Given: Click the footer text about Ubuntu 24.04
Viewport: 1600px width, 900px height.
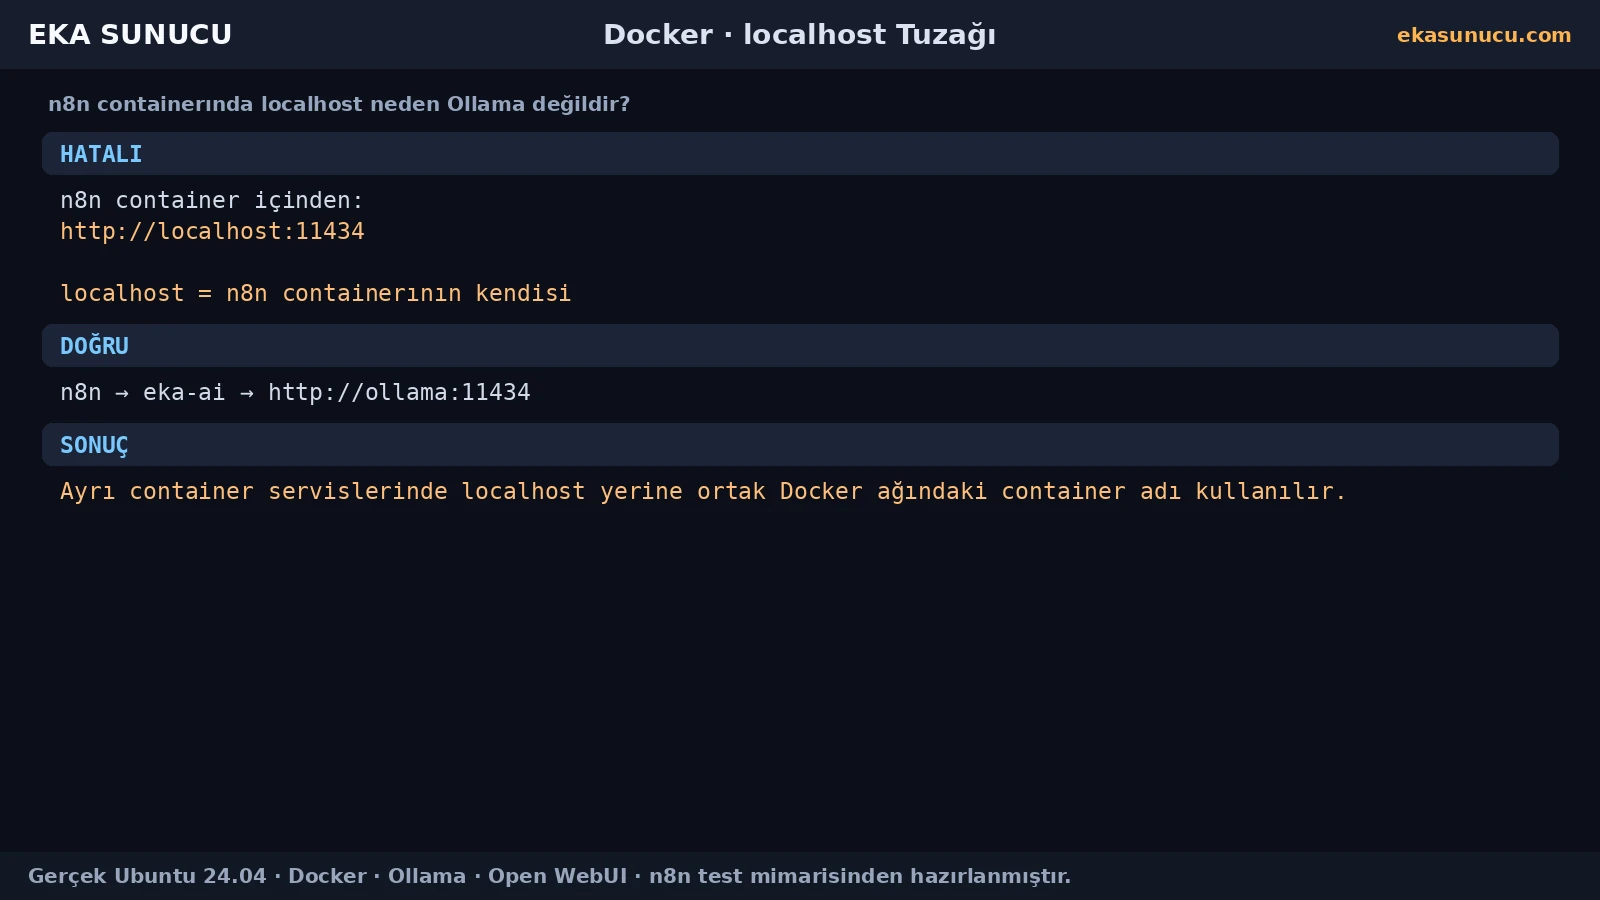Looking at the screenshot, I should 549,876.
